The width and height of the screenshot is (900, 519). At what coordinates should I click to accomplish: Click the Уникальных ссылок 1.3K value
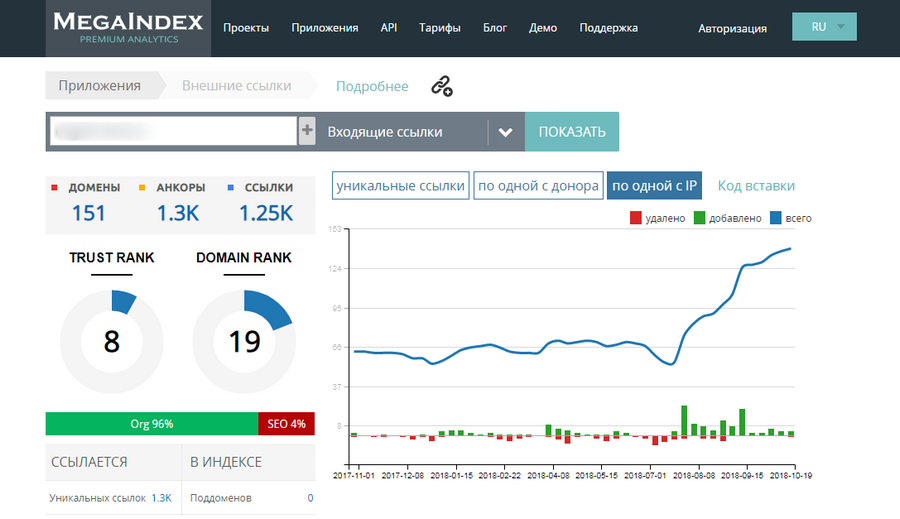161,498
